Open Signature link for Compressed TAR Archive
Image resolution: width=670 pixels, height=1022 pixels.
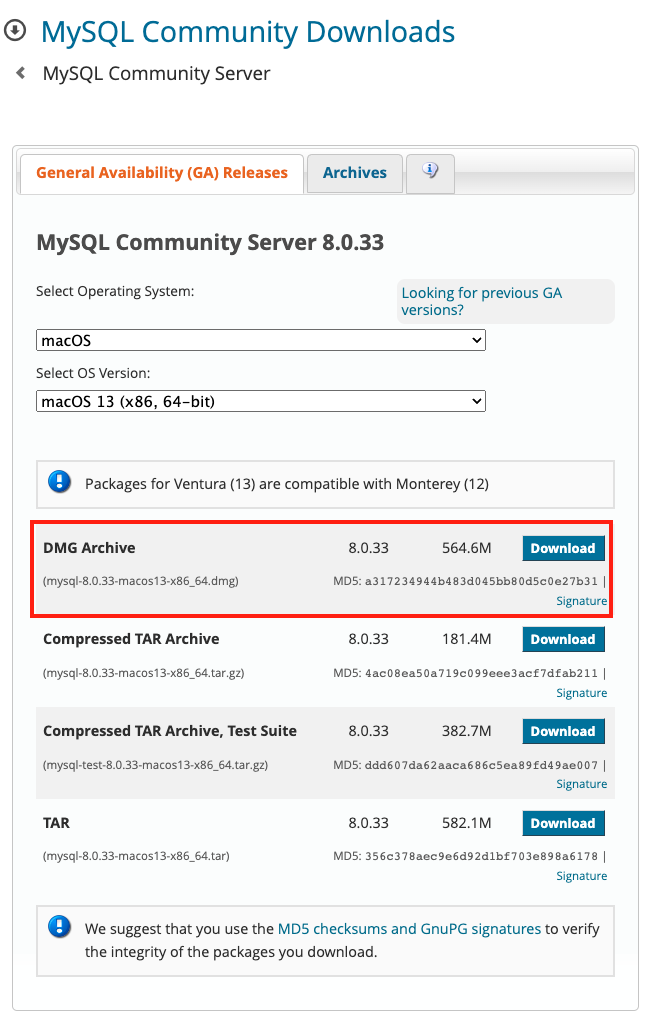pyautogui.click(x=581, y=693)
